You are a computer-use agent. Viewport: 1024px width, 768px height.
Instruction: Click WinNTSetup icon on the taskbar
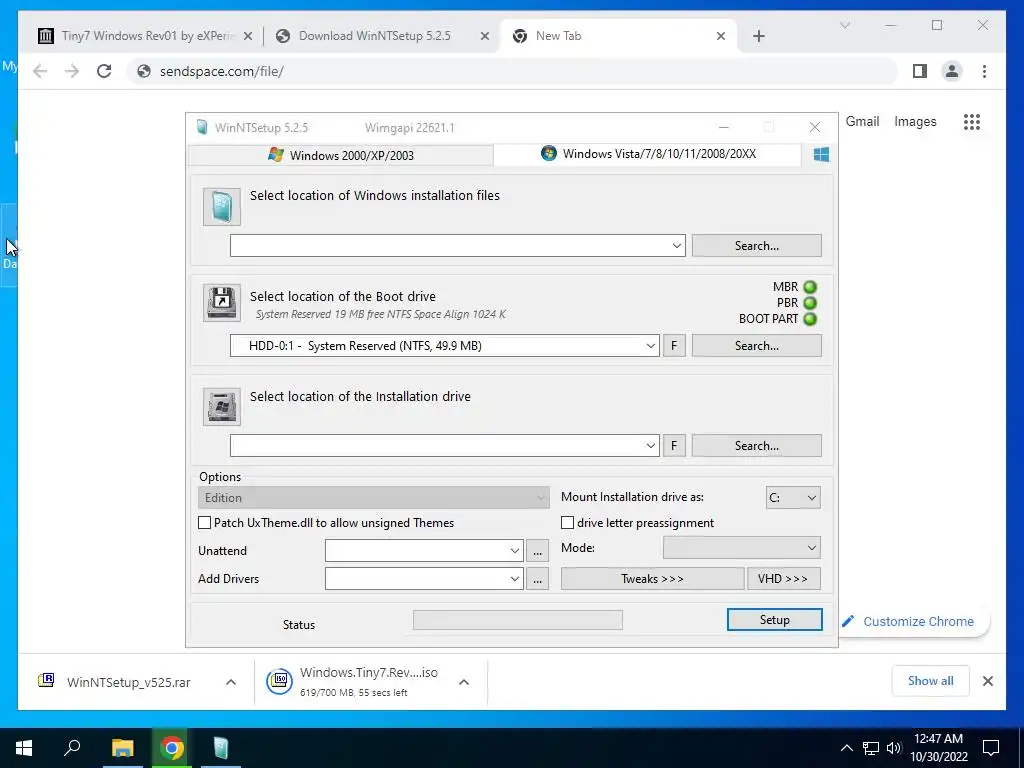pos(221,748)
